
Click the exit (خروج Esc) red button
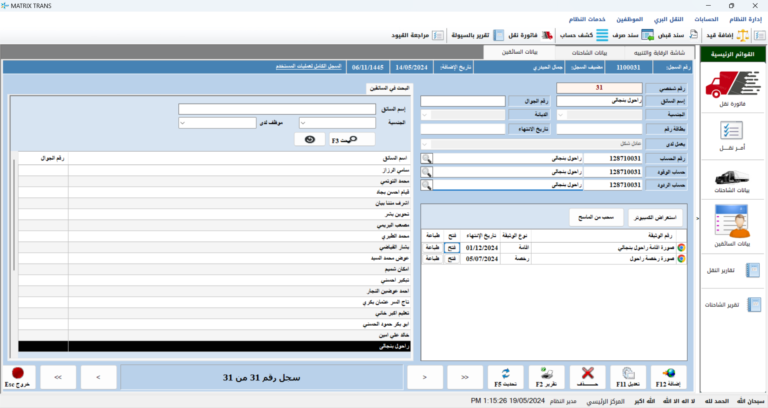point(18,377)
